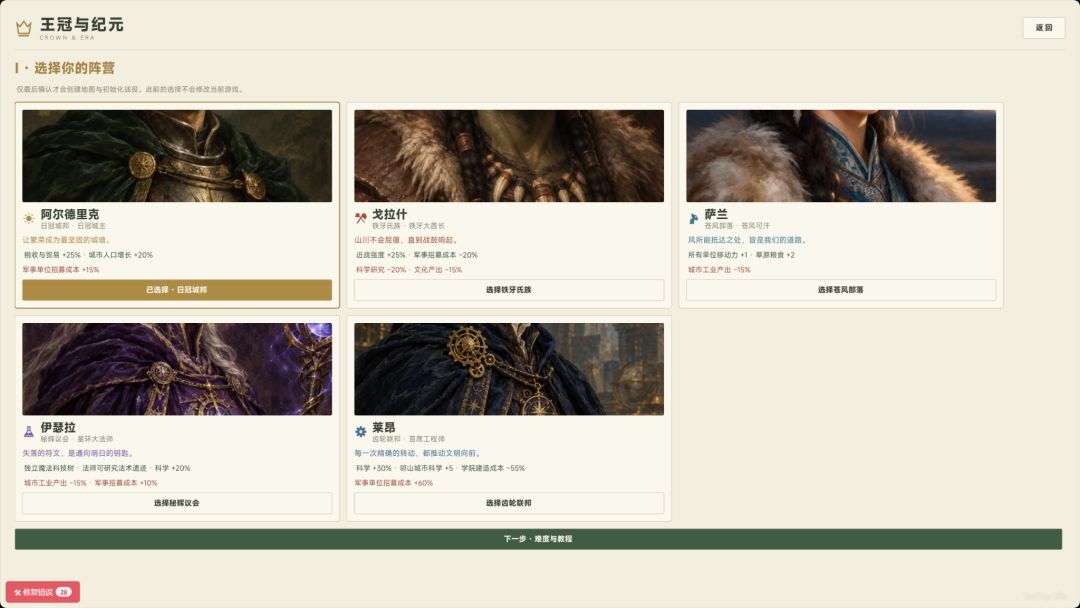Click the motto 每一次精确的转动，都推动文明向前。
This screenshot has height=608, width=1080.
pyautogui.click(x=418, y=453)
